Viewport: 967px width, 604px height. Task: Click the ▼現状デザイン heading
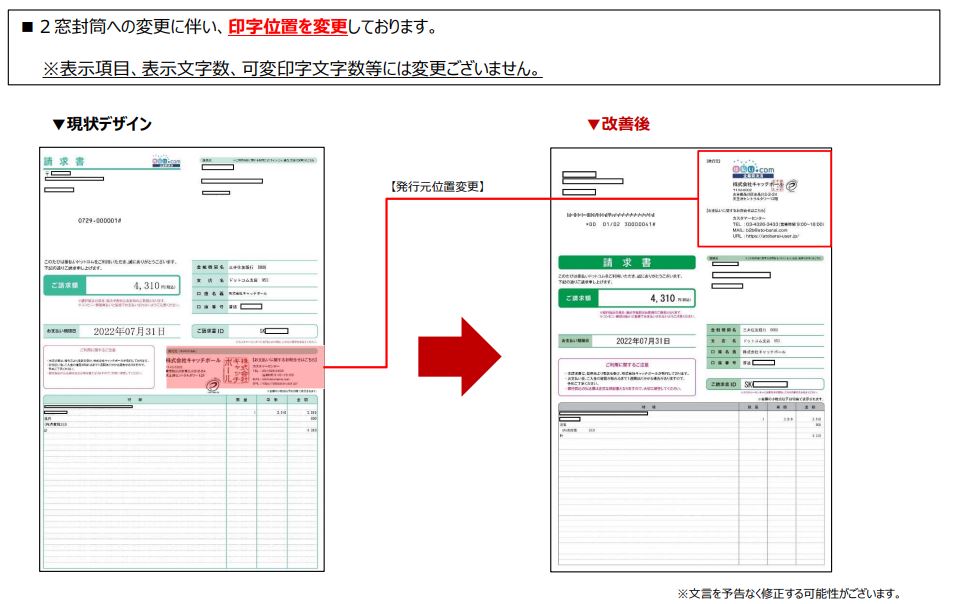[102, 124]
